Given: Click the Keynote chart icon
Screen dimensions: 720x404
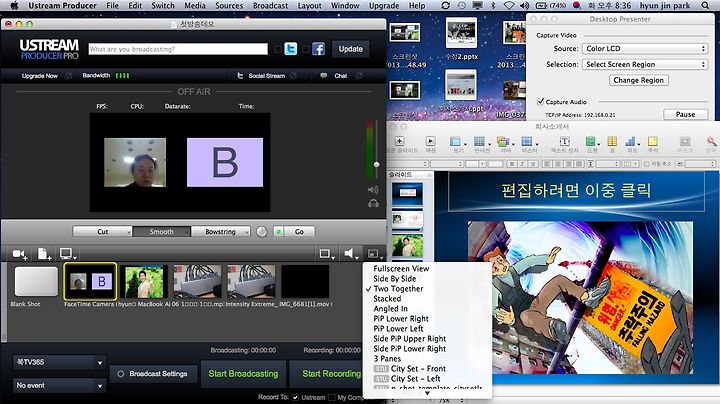Looking at the screenshot, I should click(x=631, y=141).
